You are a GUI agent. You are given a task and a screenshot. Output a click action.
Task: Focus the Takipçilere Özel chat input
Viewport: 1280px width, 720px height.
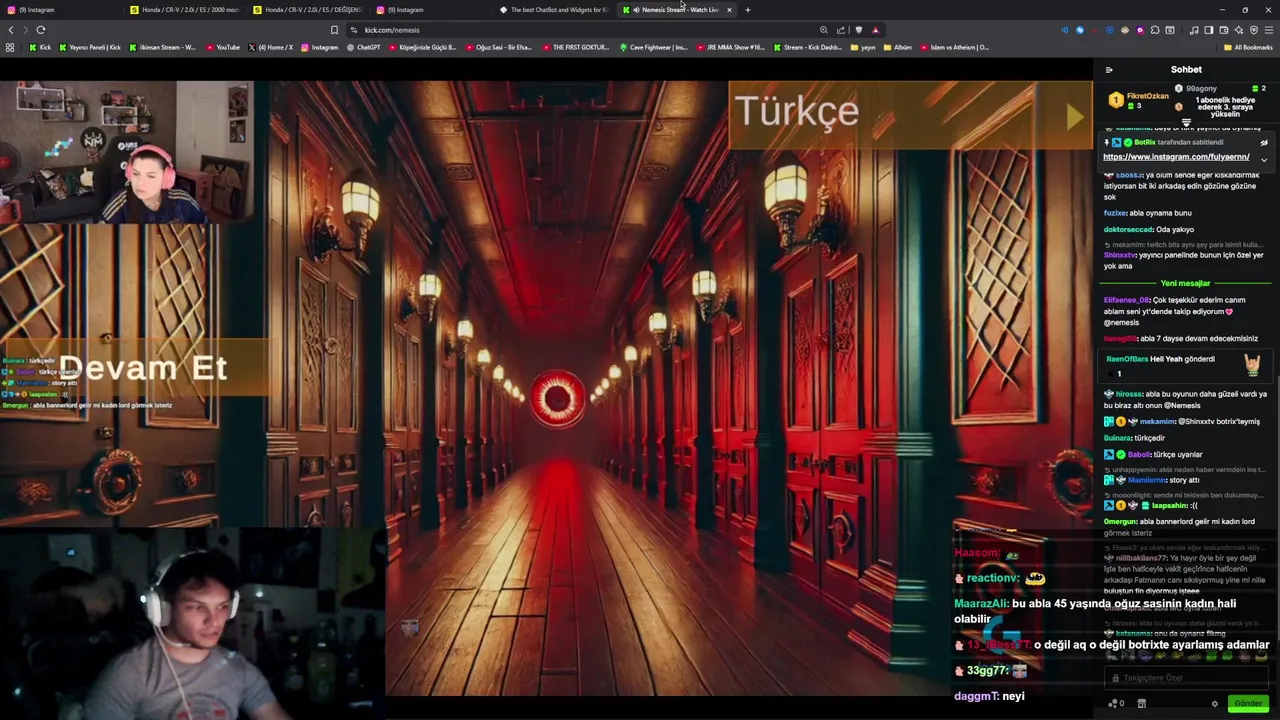[1187, 678]
